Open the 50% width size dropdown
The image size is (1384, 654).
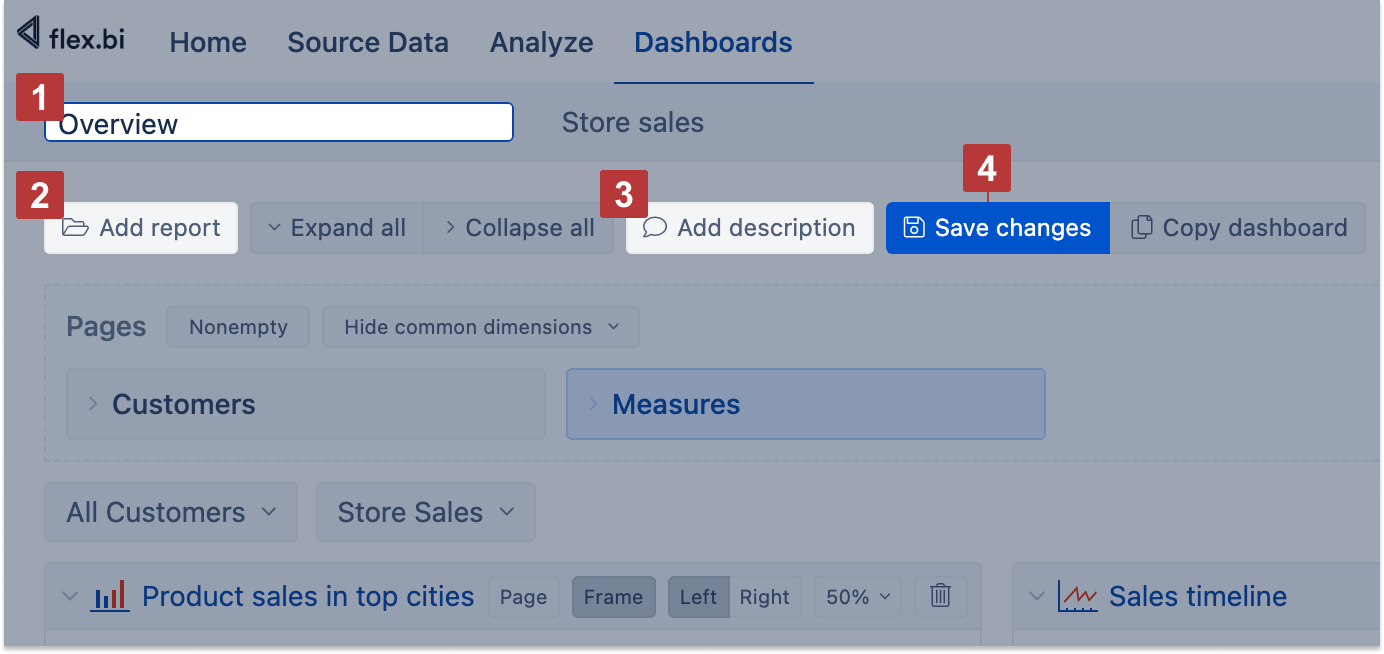pos(857,596)
